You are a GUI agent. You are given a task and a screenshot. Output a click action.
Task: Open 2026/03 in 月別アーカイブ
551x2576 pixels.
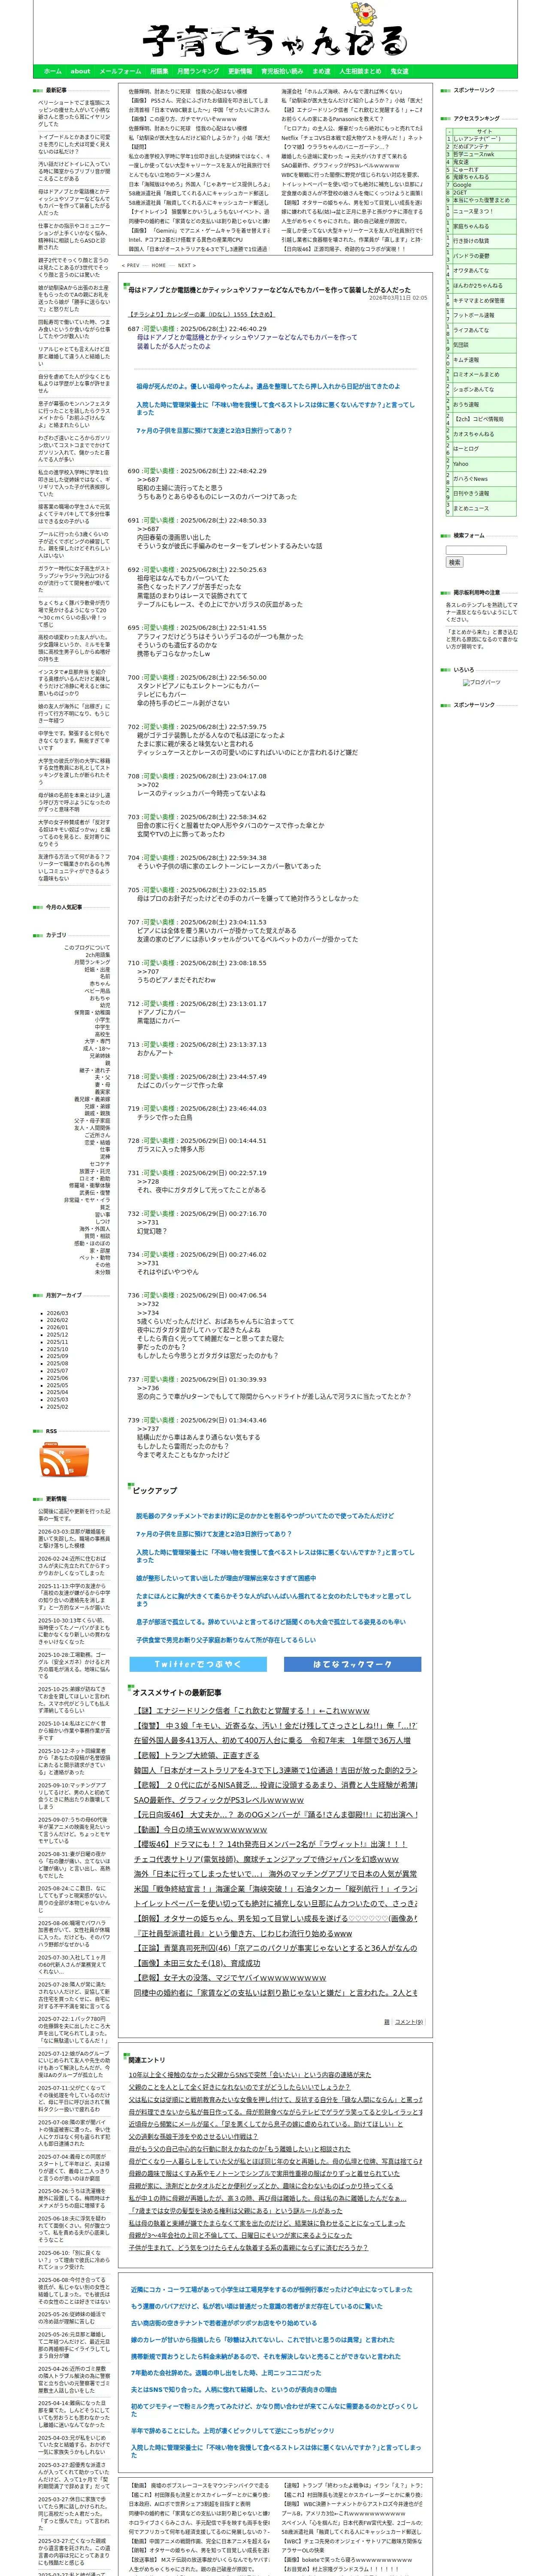[57, 1313]
